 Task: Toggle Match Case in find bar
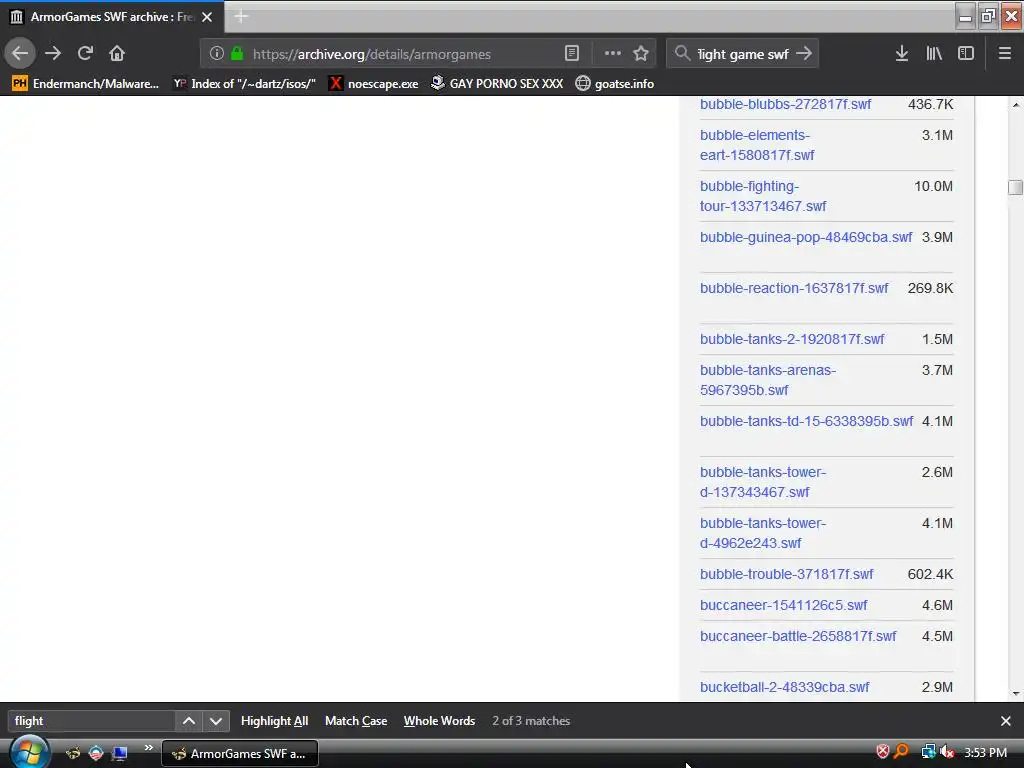(356, 721)
